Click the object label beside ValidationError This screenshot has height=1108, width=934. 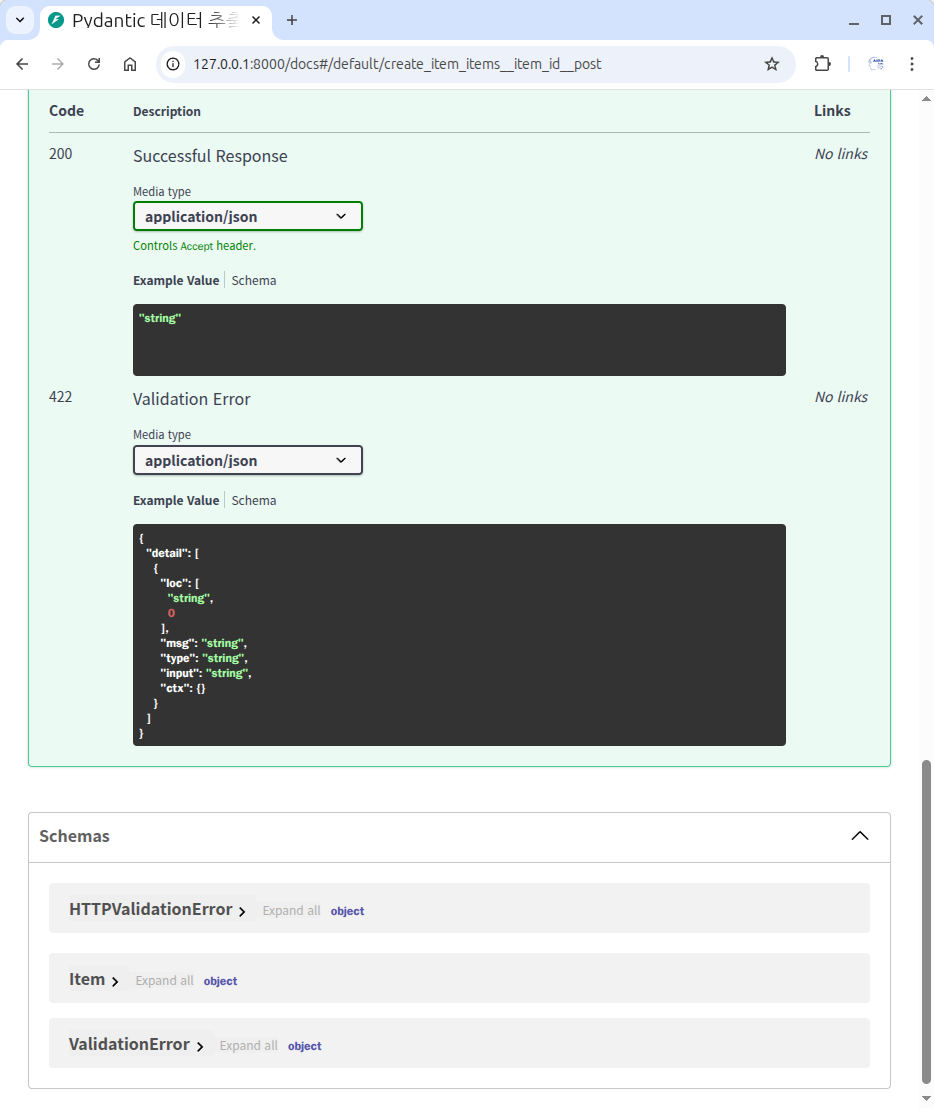point(305,1046)
